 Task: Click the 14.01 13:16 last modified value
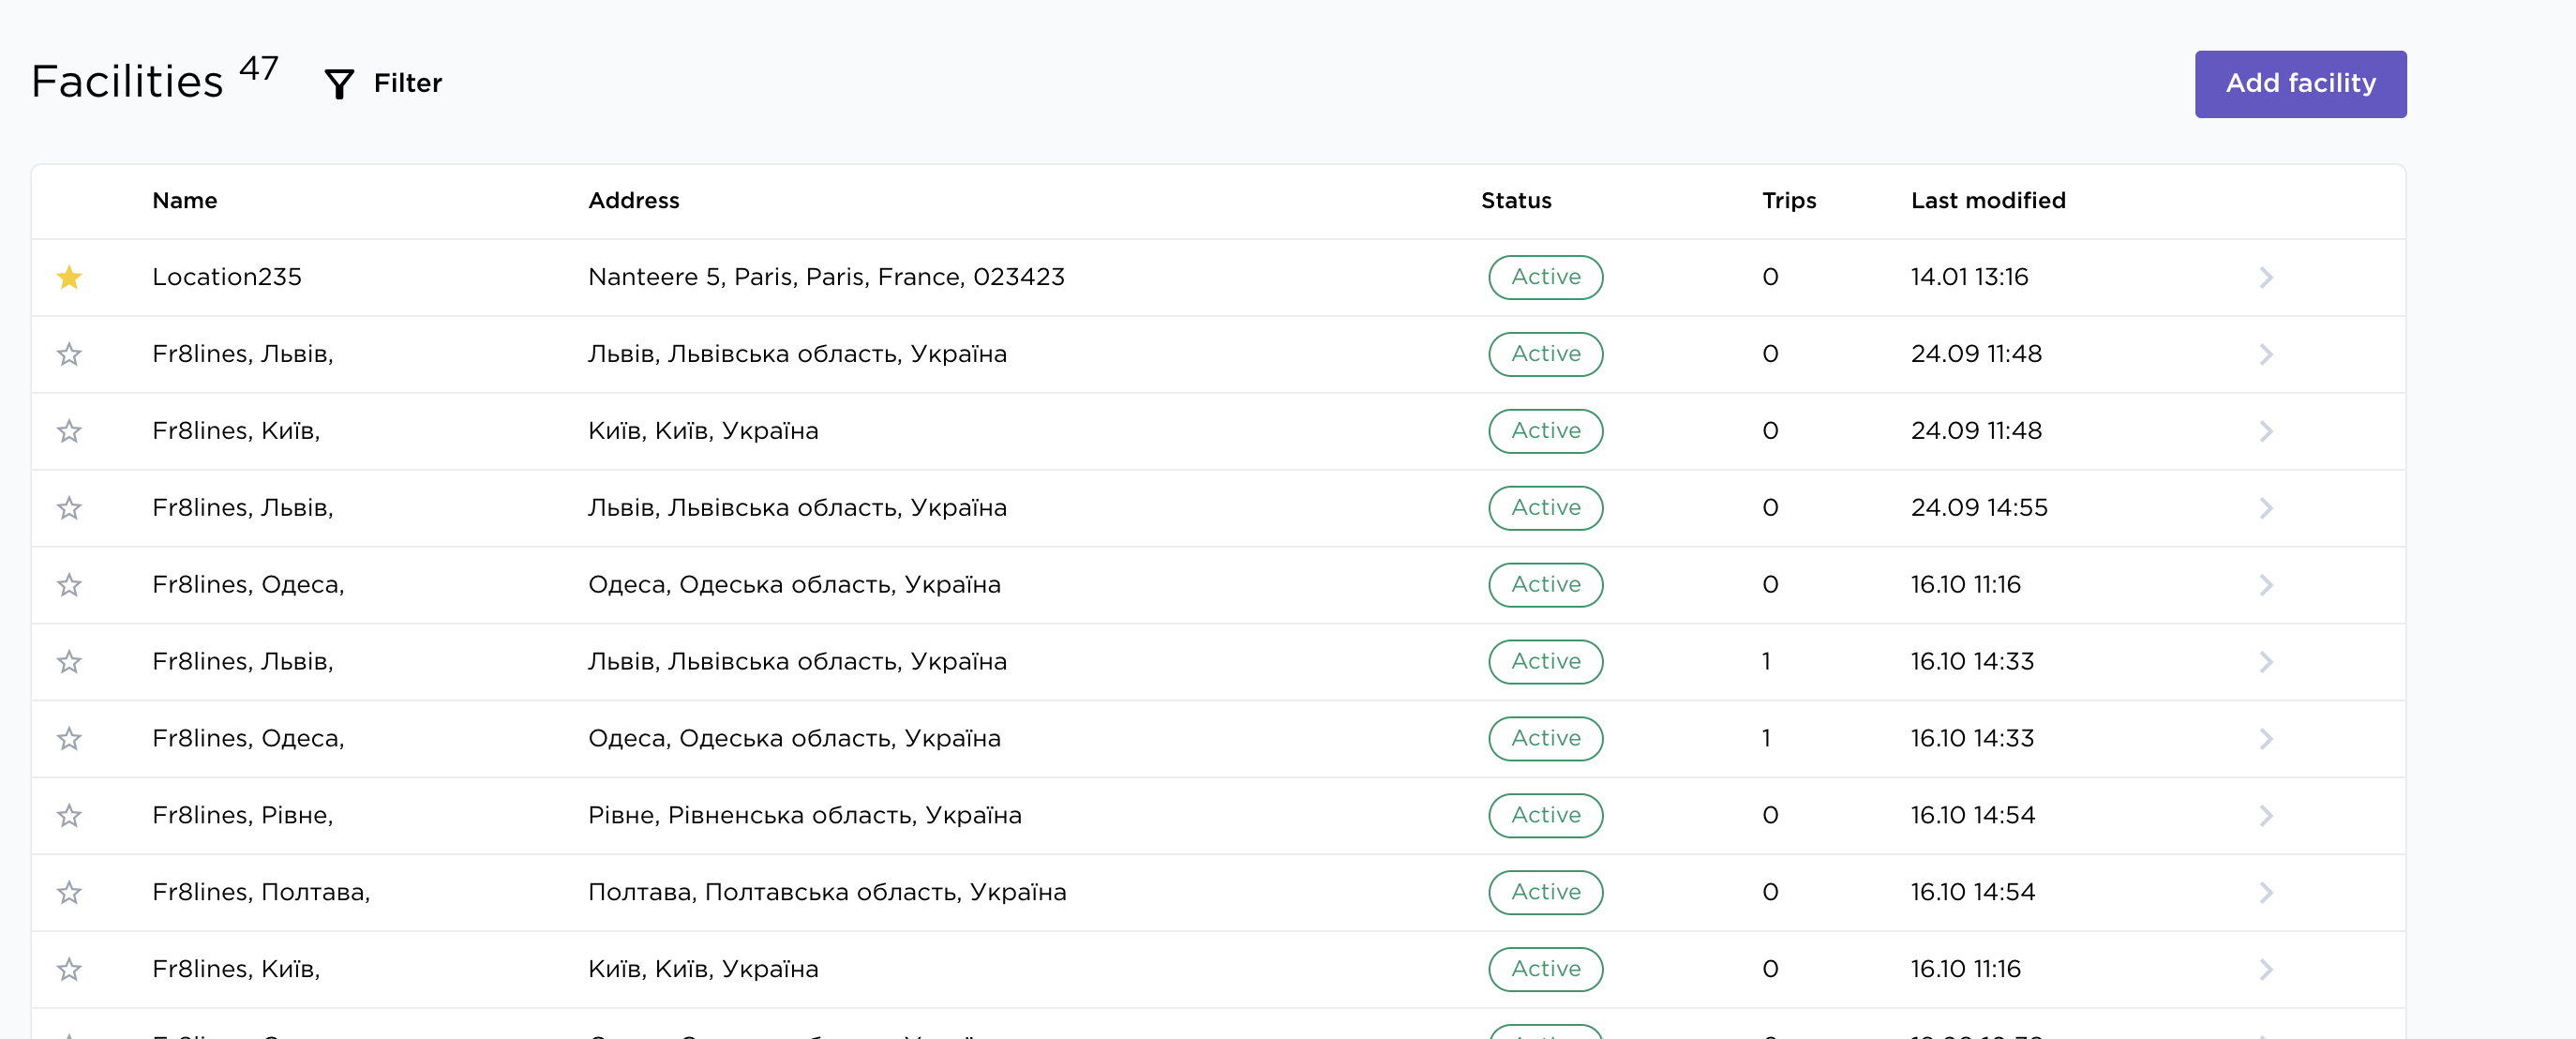click(x=1969, y=277)
